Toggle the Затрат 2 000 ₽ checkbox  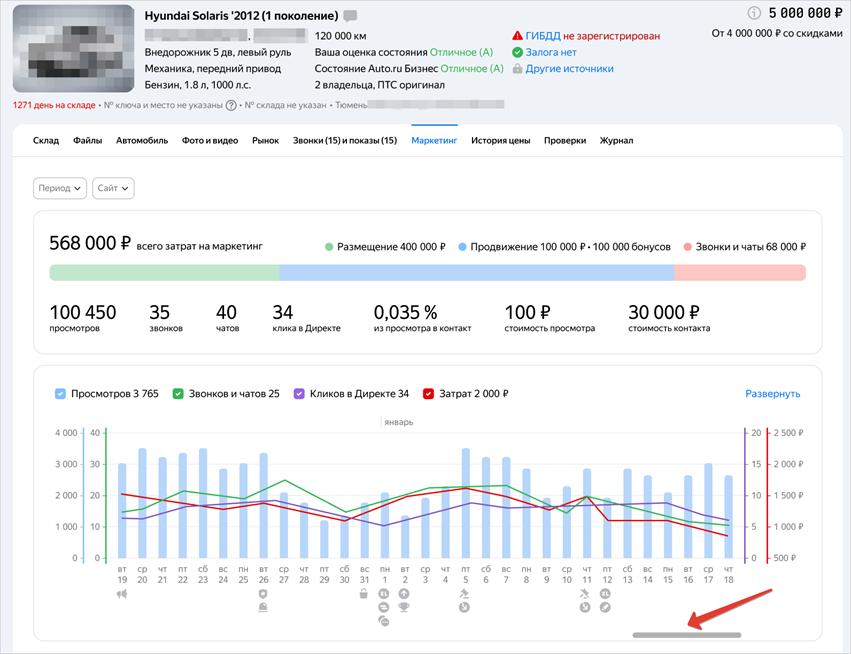click(x=428, y=394)
